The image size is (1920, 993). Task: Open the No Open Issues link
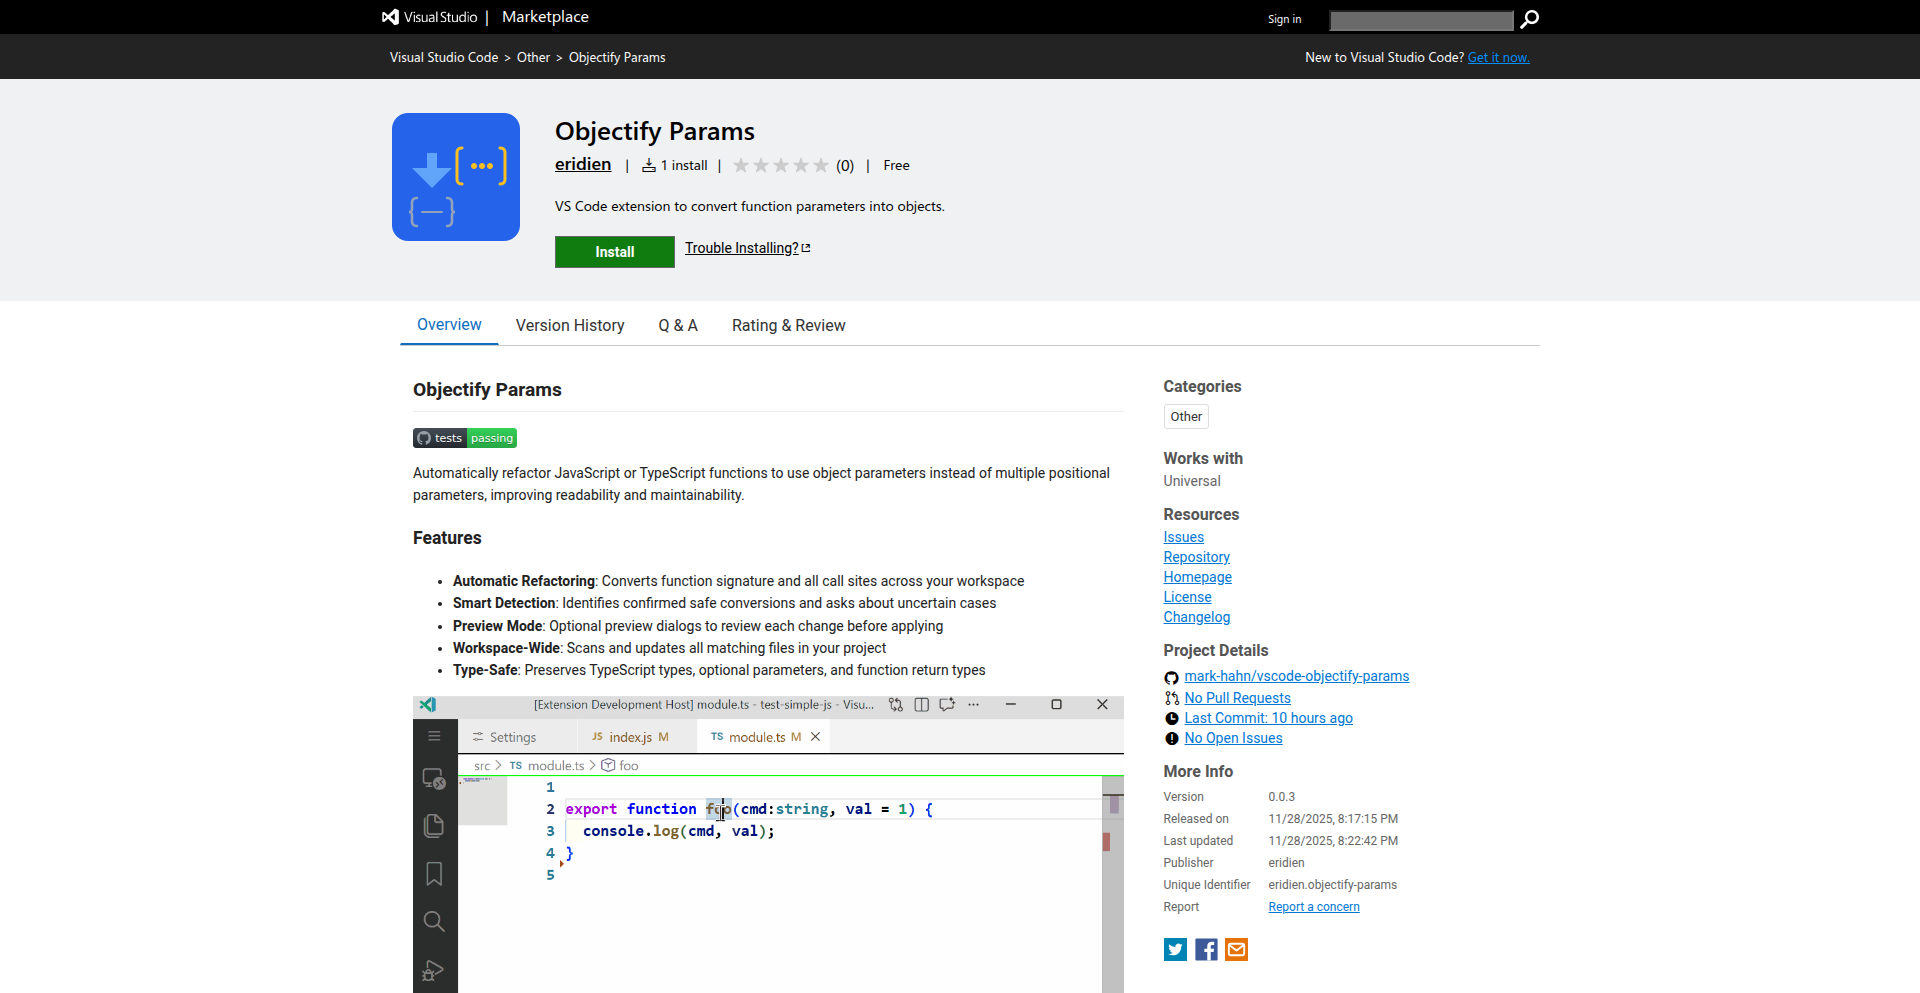coord(1233,738)
